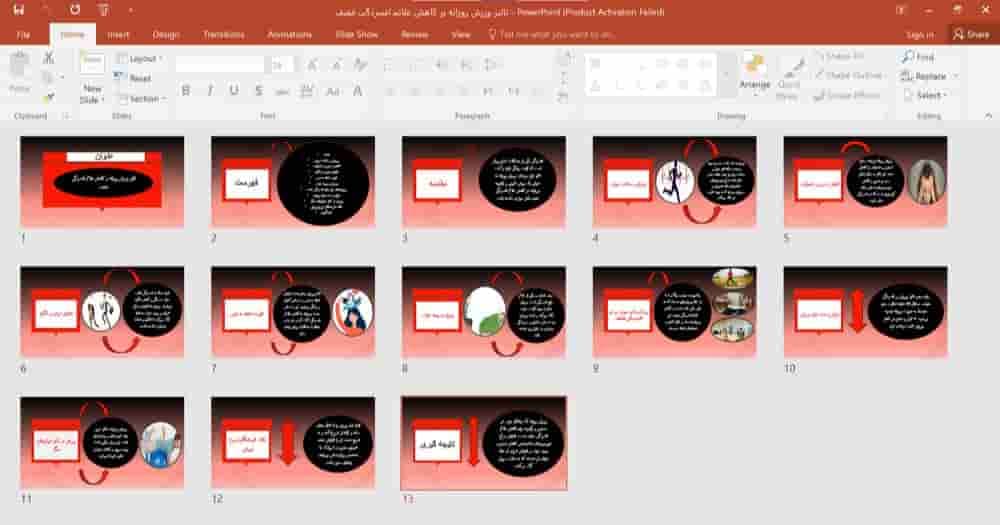Open the Section dropdown
Viewport: 1000px width, 525px height.
(x=142, y=98)
